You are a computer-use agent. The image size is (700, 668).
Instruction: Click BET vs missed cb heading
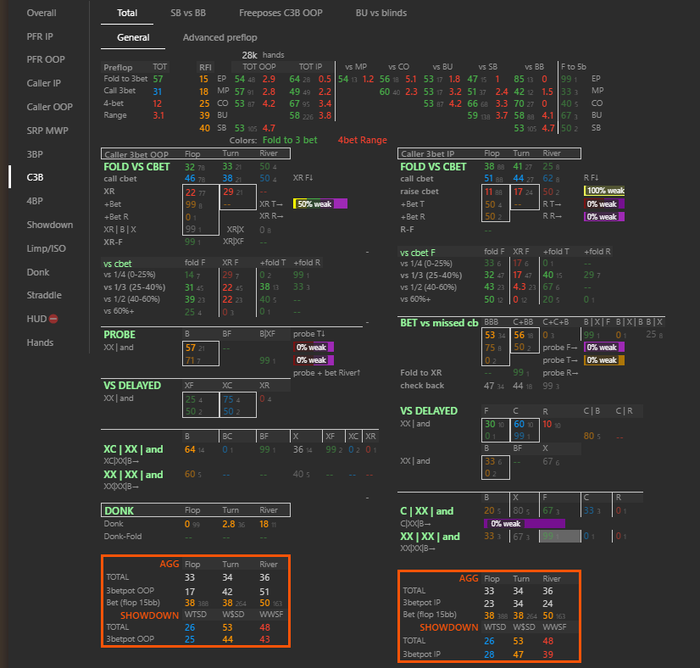[x=439, y=323]
